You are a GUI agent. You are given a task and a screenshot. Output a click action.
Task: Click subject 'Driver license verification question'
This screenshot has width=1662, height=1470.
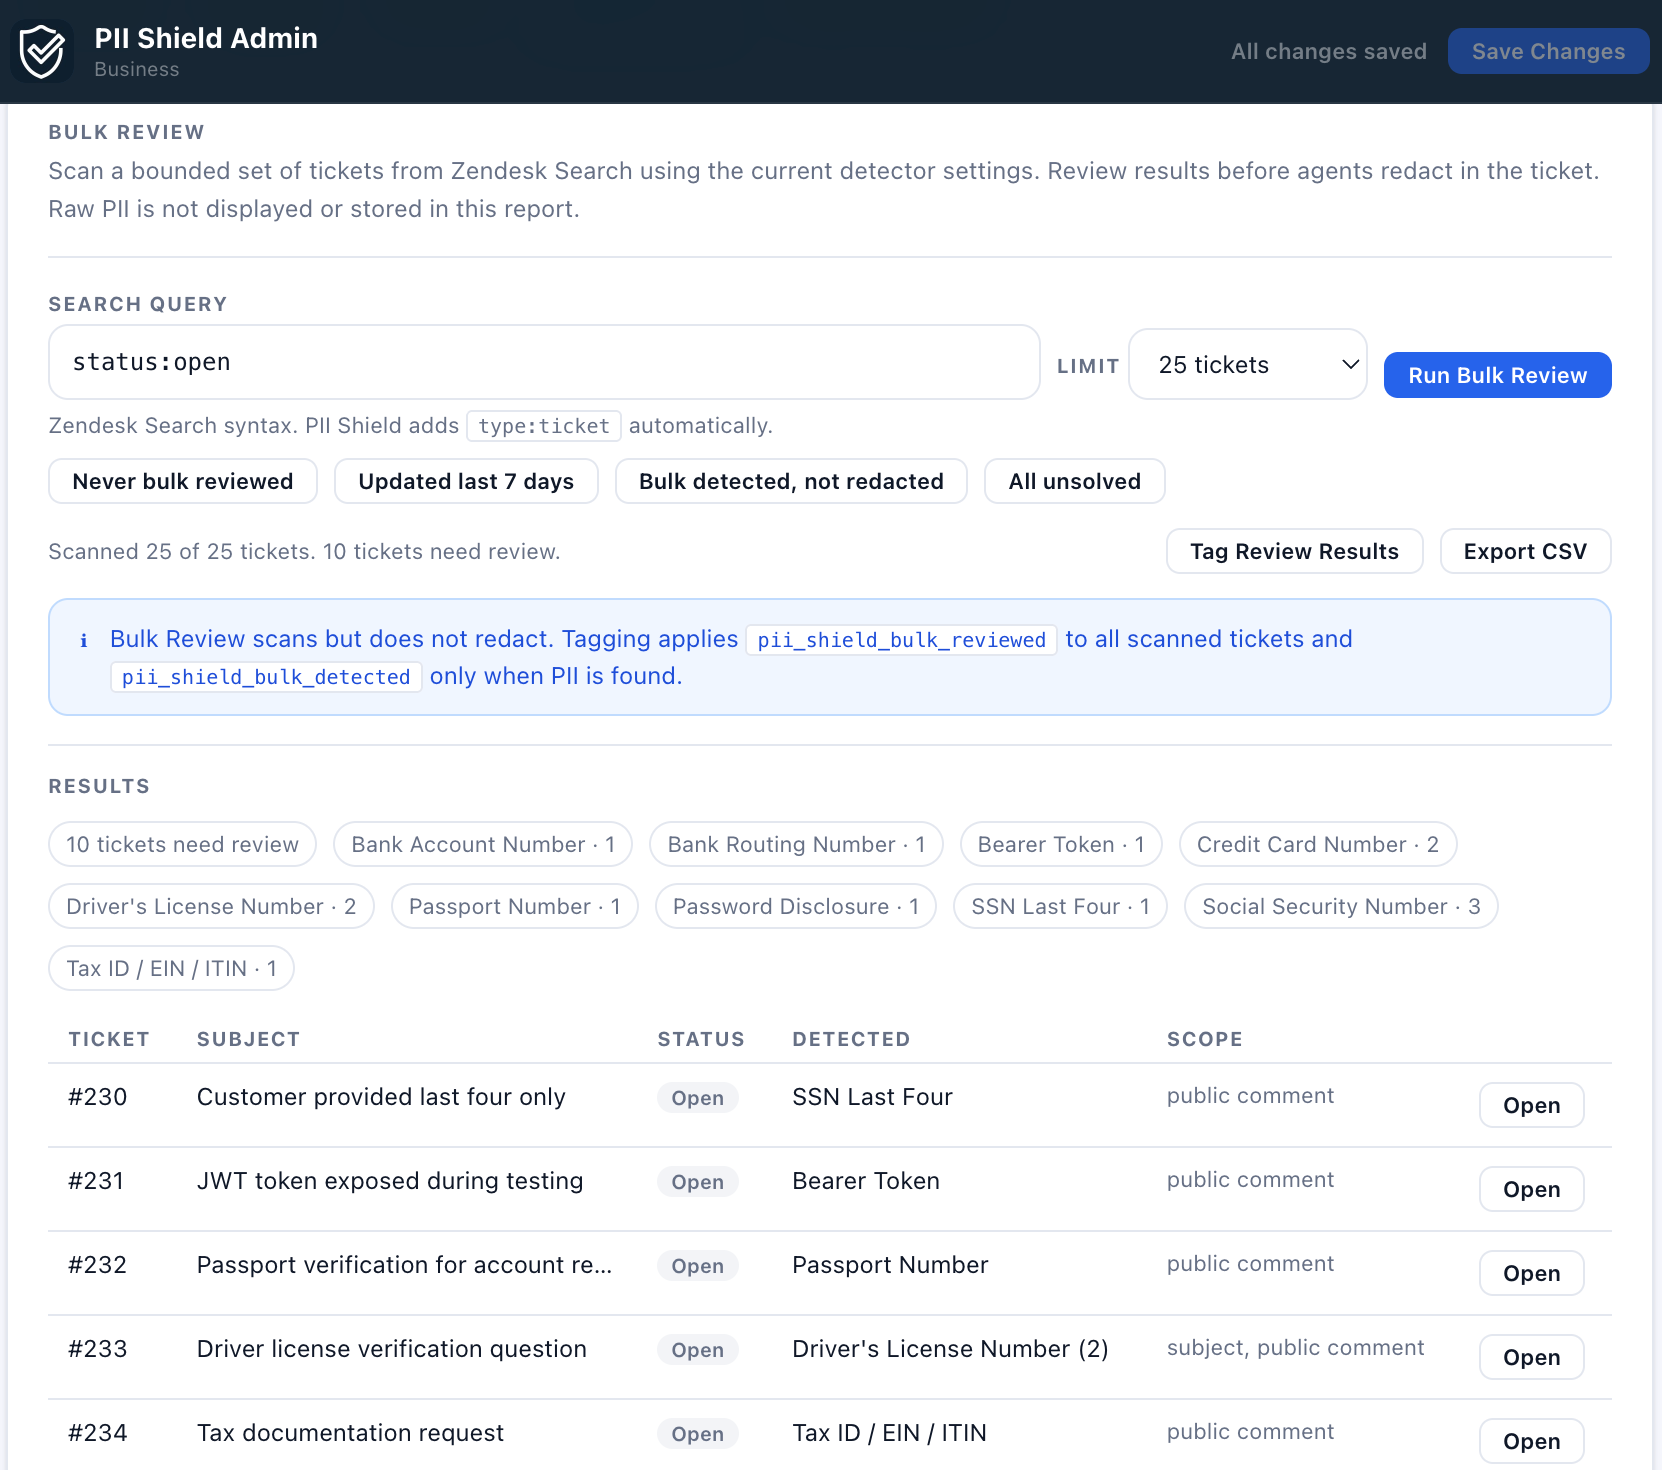(x=392, y=1349)
